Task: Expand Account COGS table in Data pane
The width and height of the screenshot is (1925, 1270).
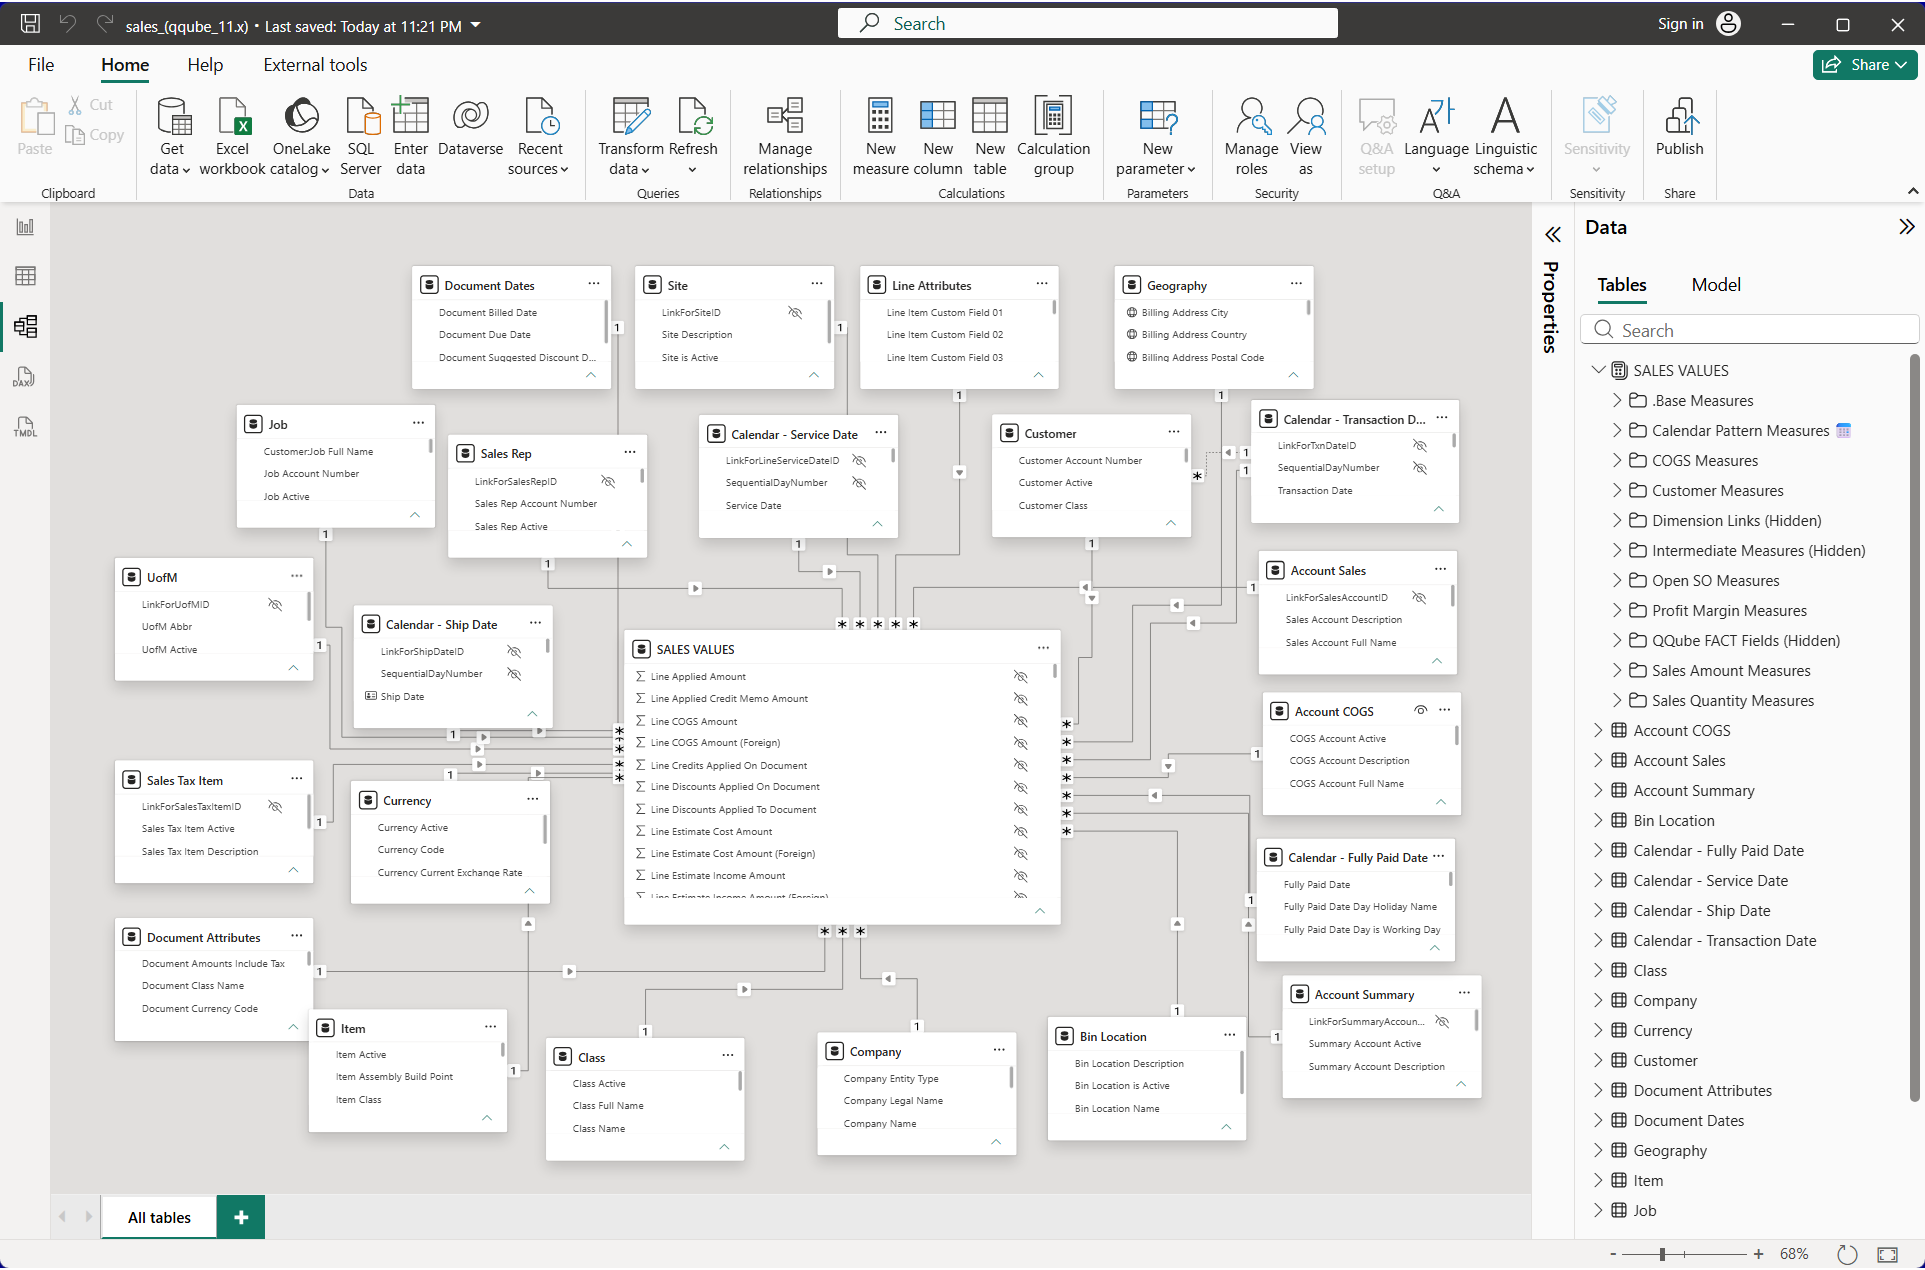Action: point(1598,730)
